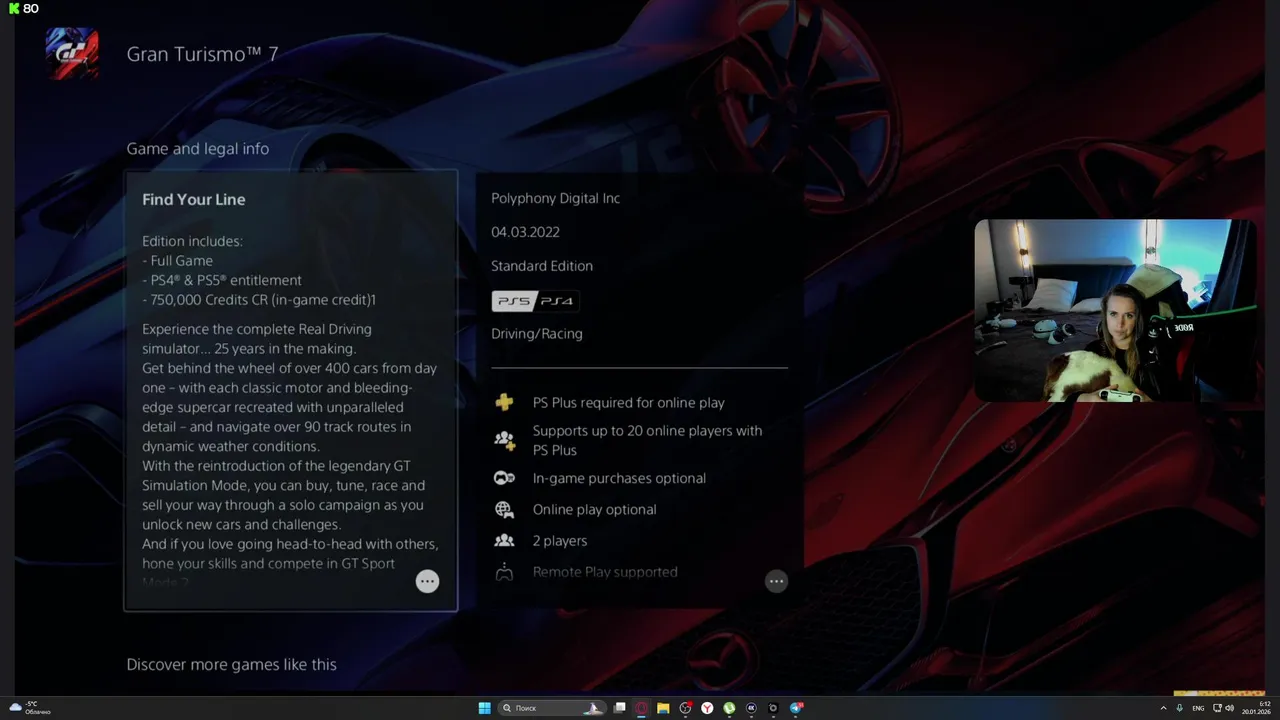Show hidden system tray icons
The height and width of the screenshot is (720, 1280).
click(x=1164, y=708)
